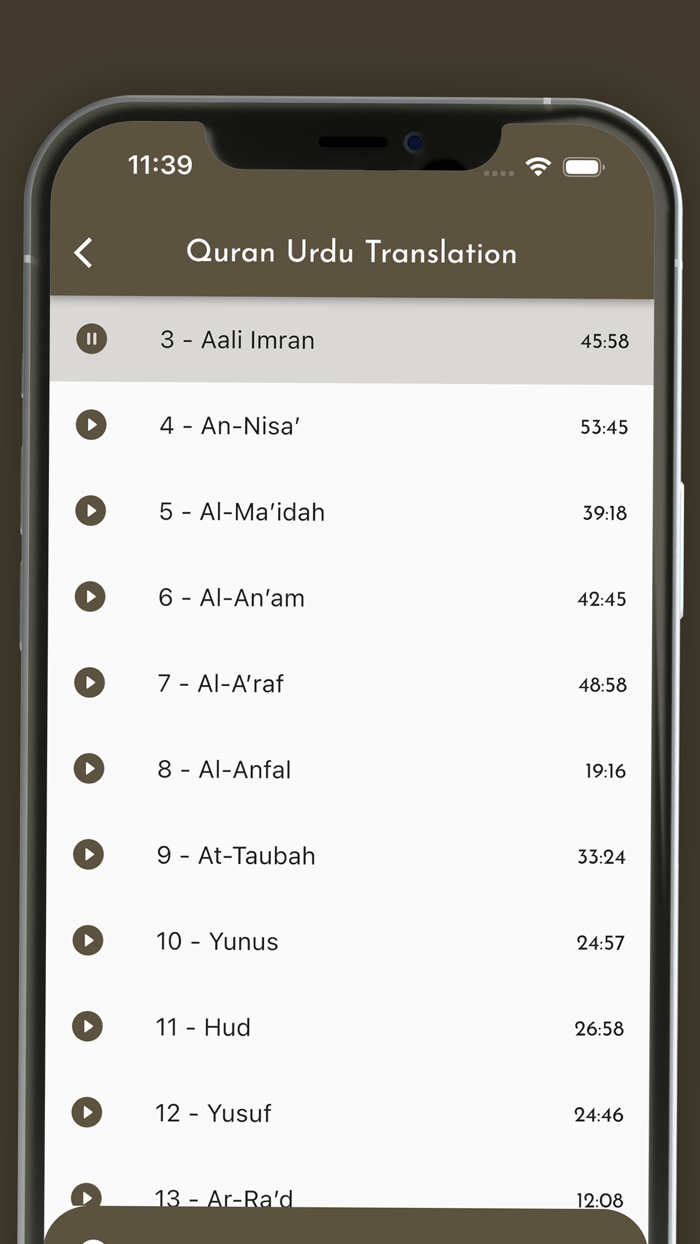The width and height of the screenshot is (700, 1244).
Task: Play Surah Al-Ma'idah audio
Action: (91, 511)
